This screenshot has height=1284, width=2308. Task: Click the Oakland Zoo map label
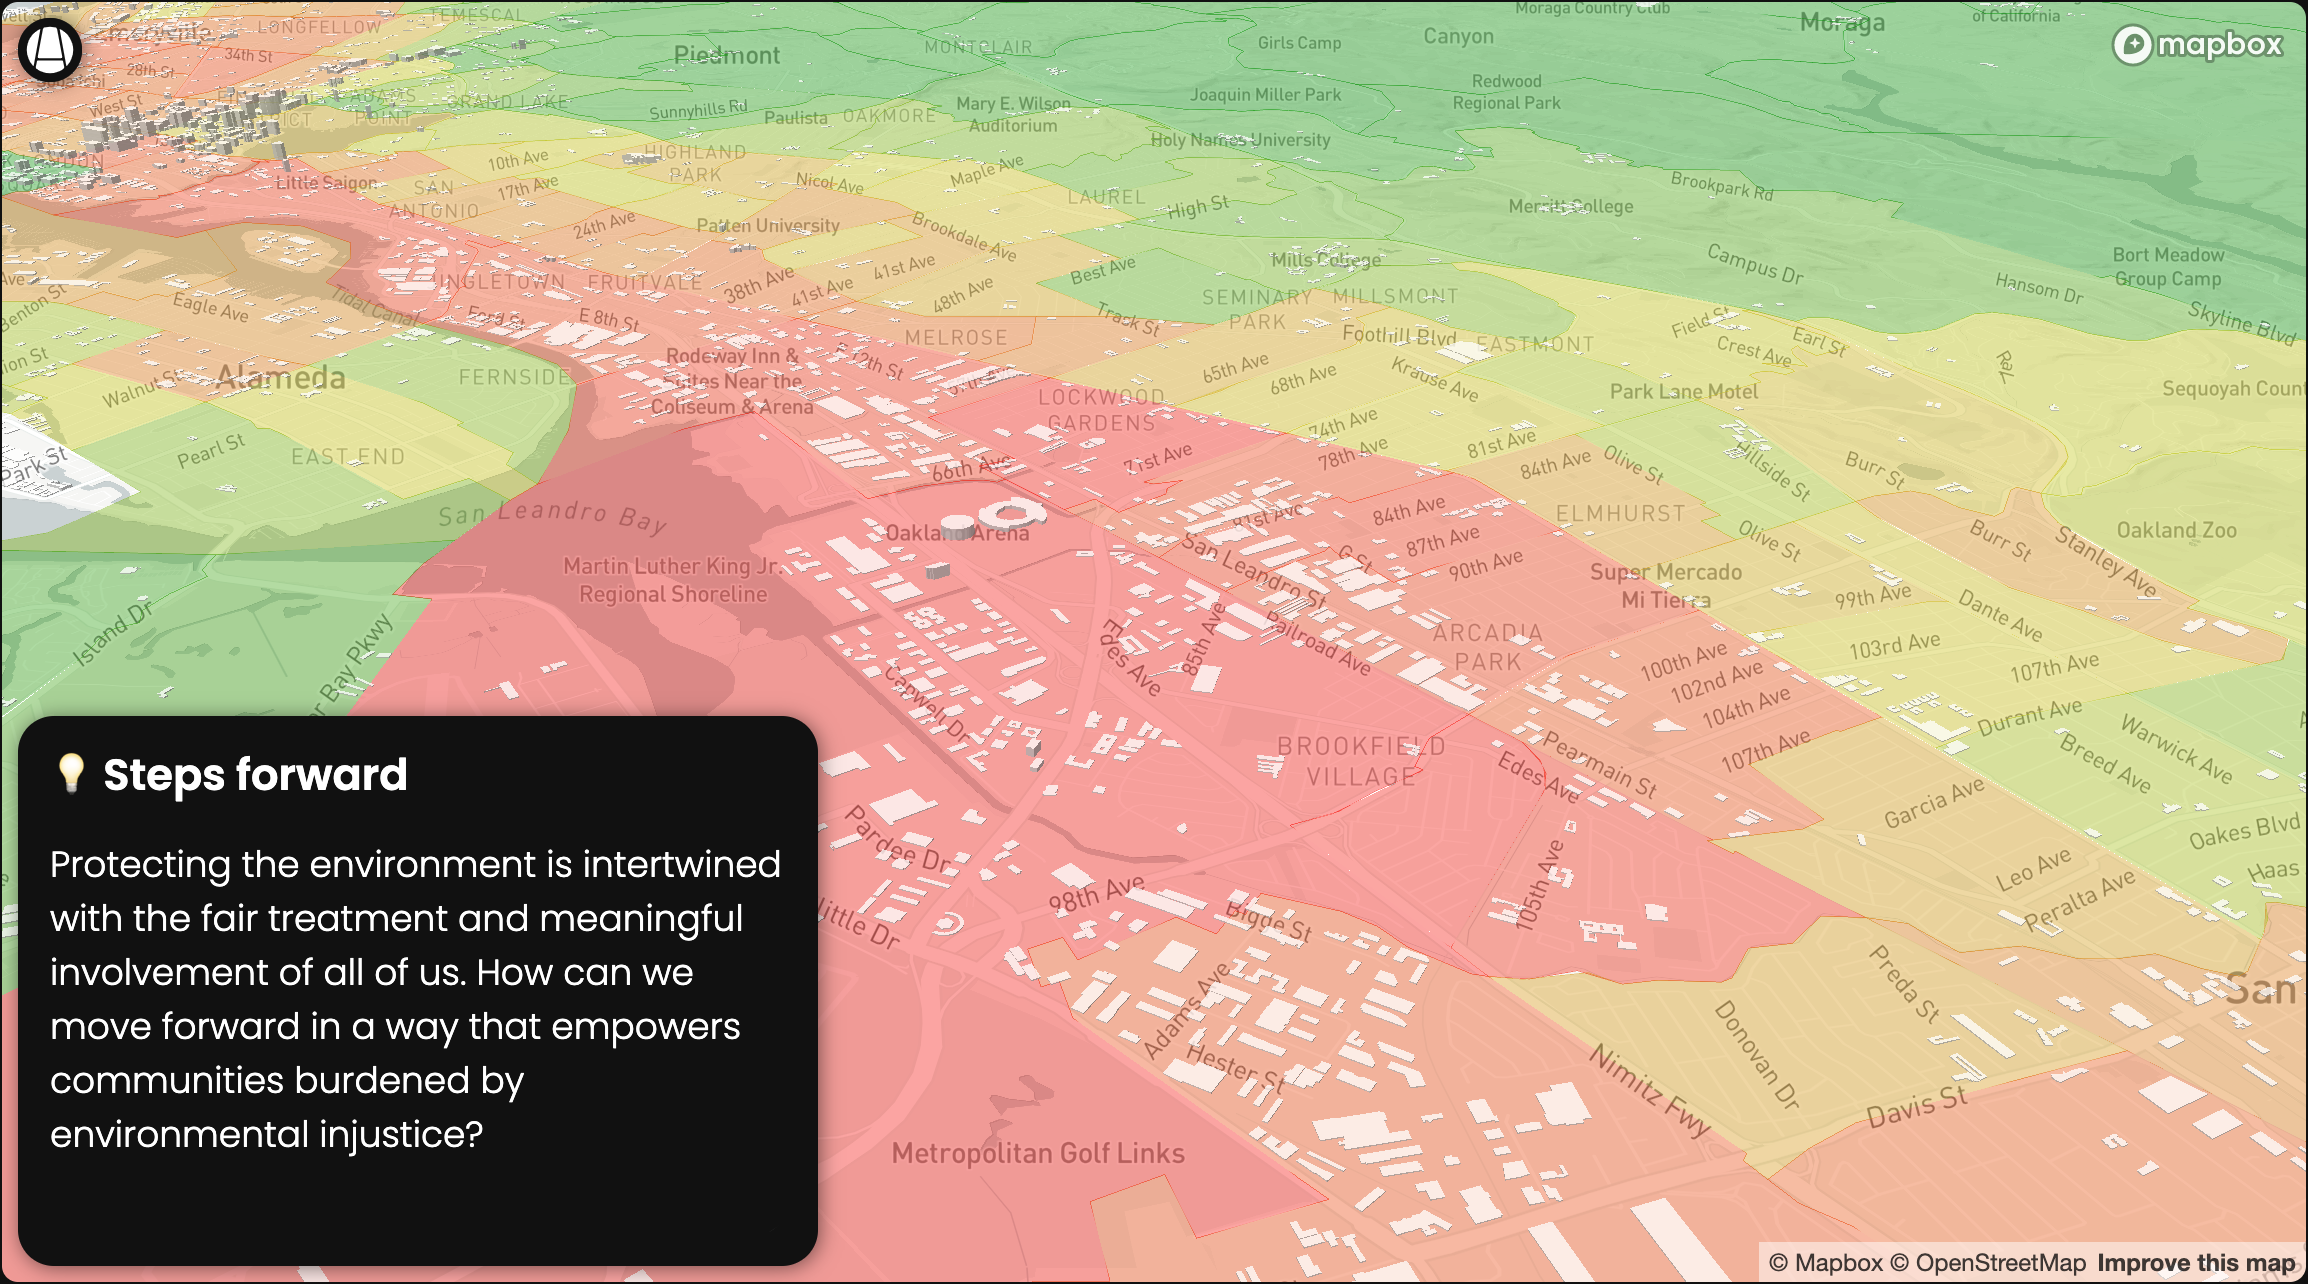2176,530
